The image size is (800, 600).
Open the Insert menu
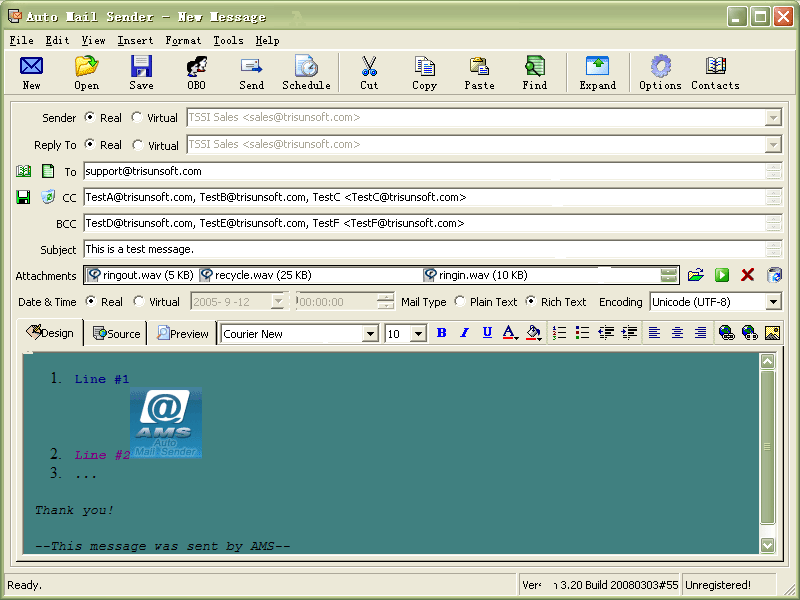coord(135,41)
